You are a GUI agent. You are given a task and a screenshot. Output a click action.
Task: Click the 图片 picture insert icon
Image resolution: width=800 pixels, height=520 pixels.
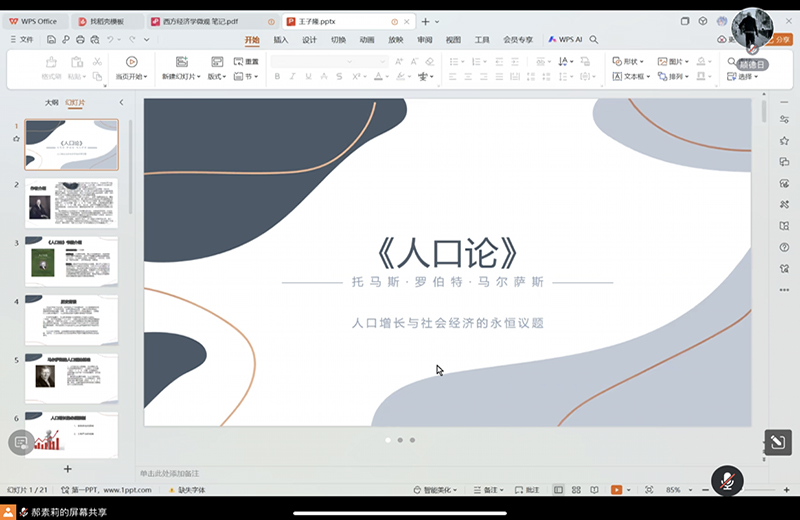pos(675,61)
